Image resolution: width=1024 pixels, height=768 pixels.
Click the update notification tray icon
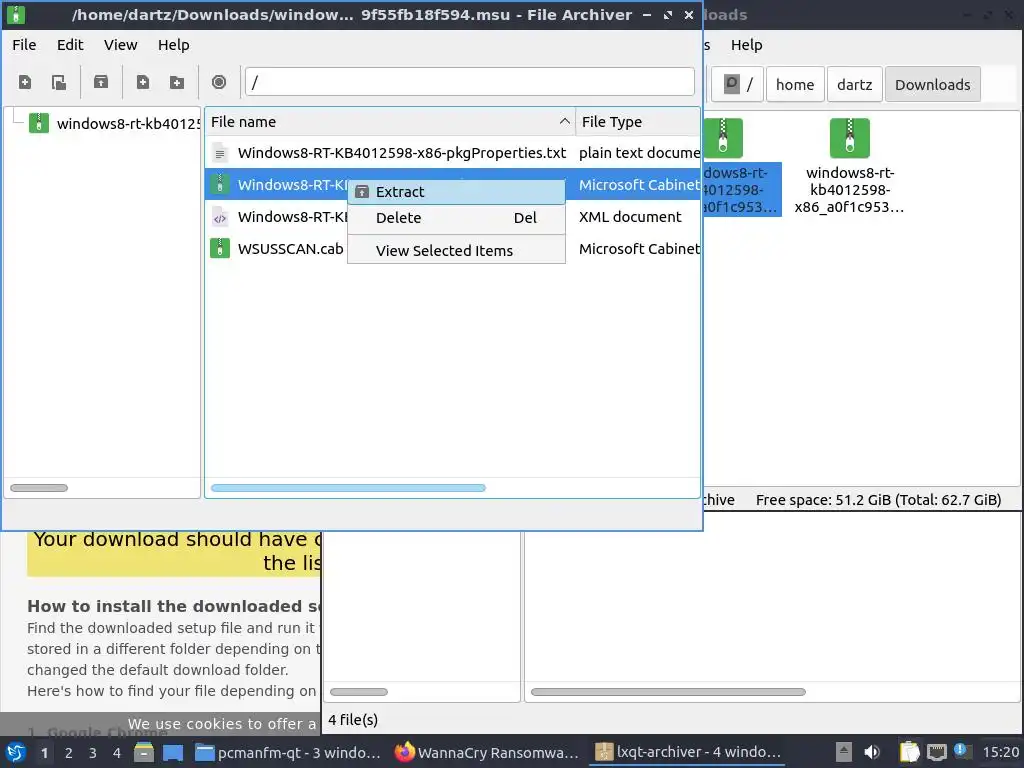click(x=961, y=751)
